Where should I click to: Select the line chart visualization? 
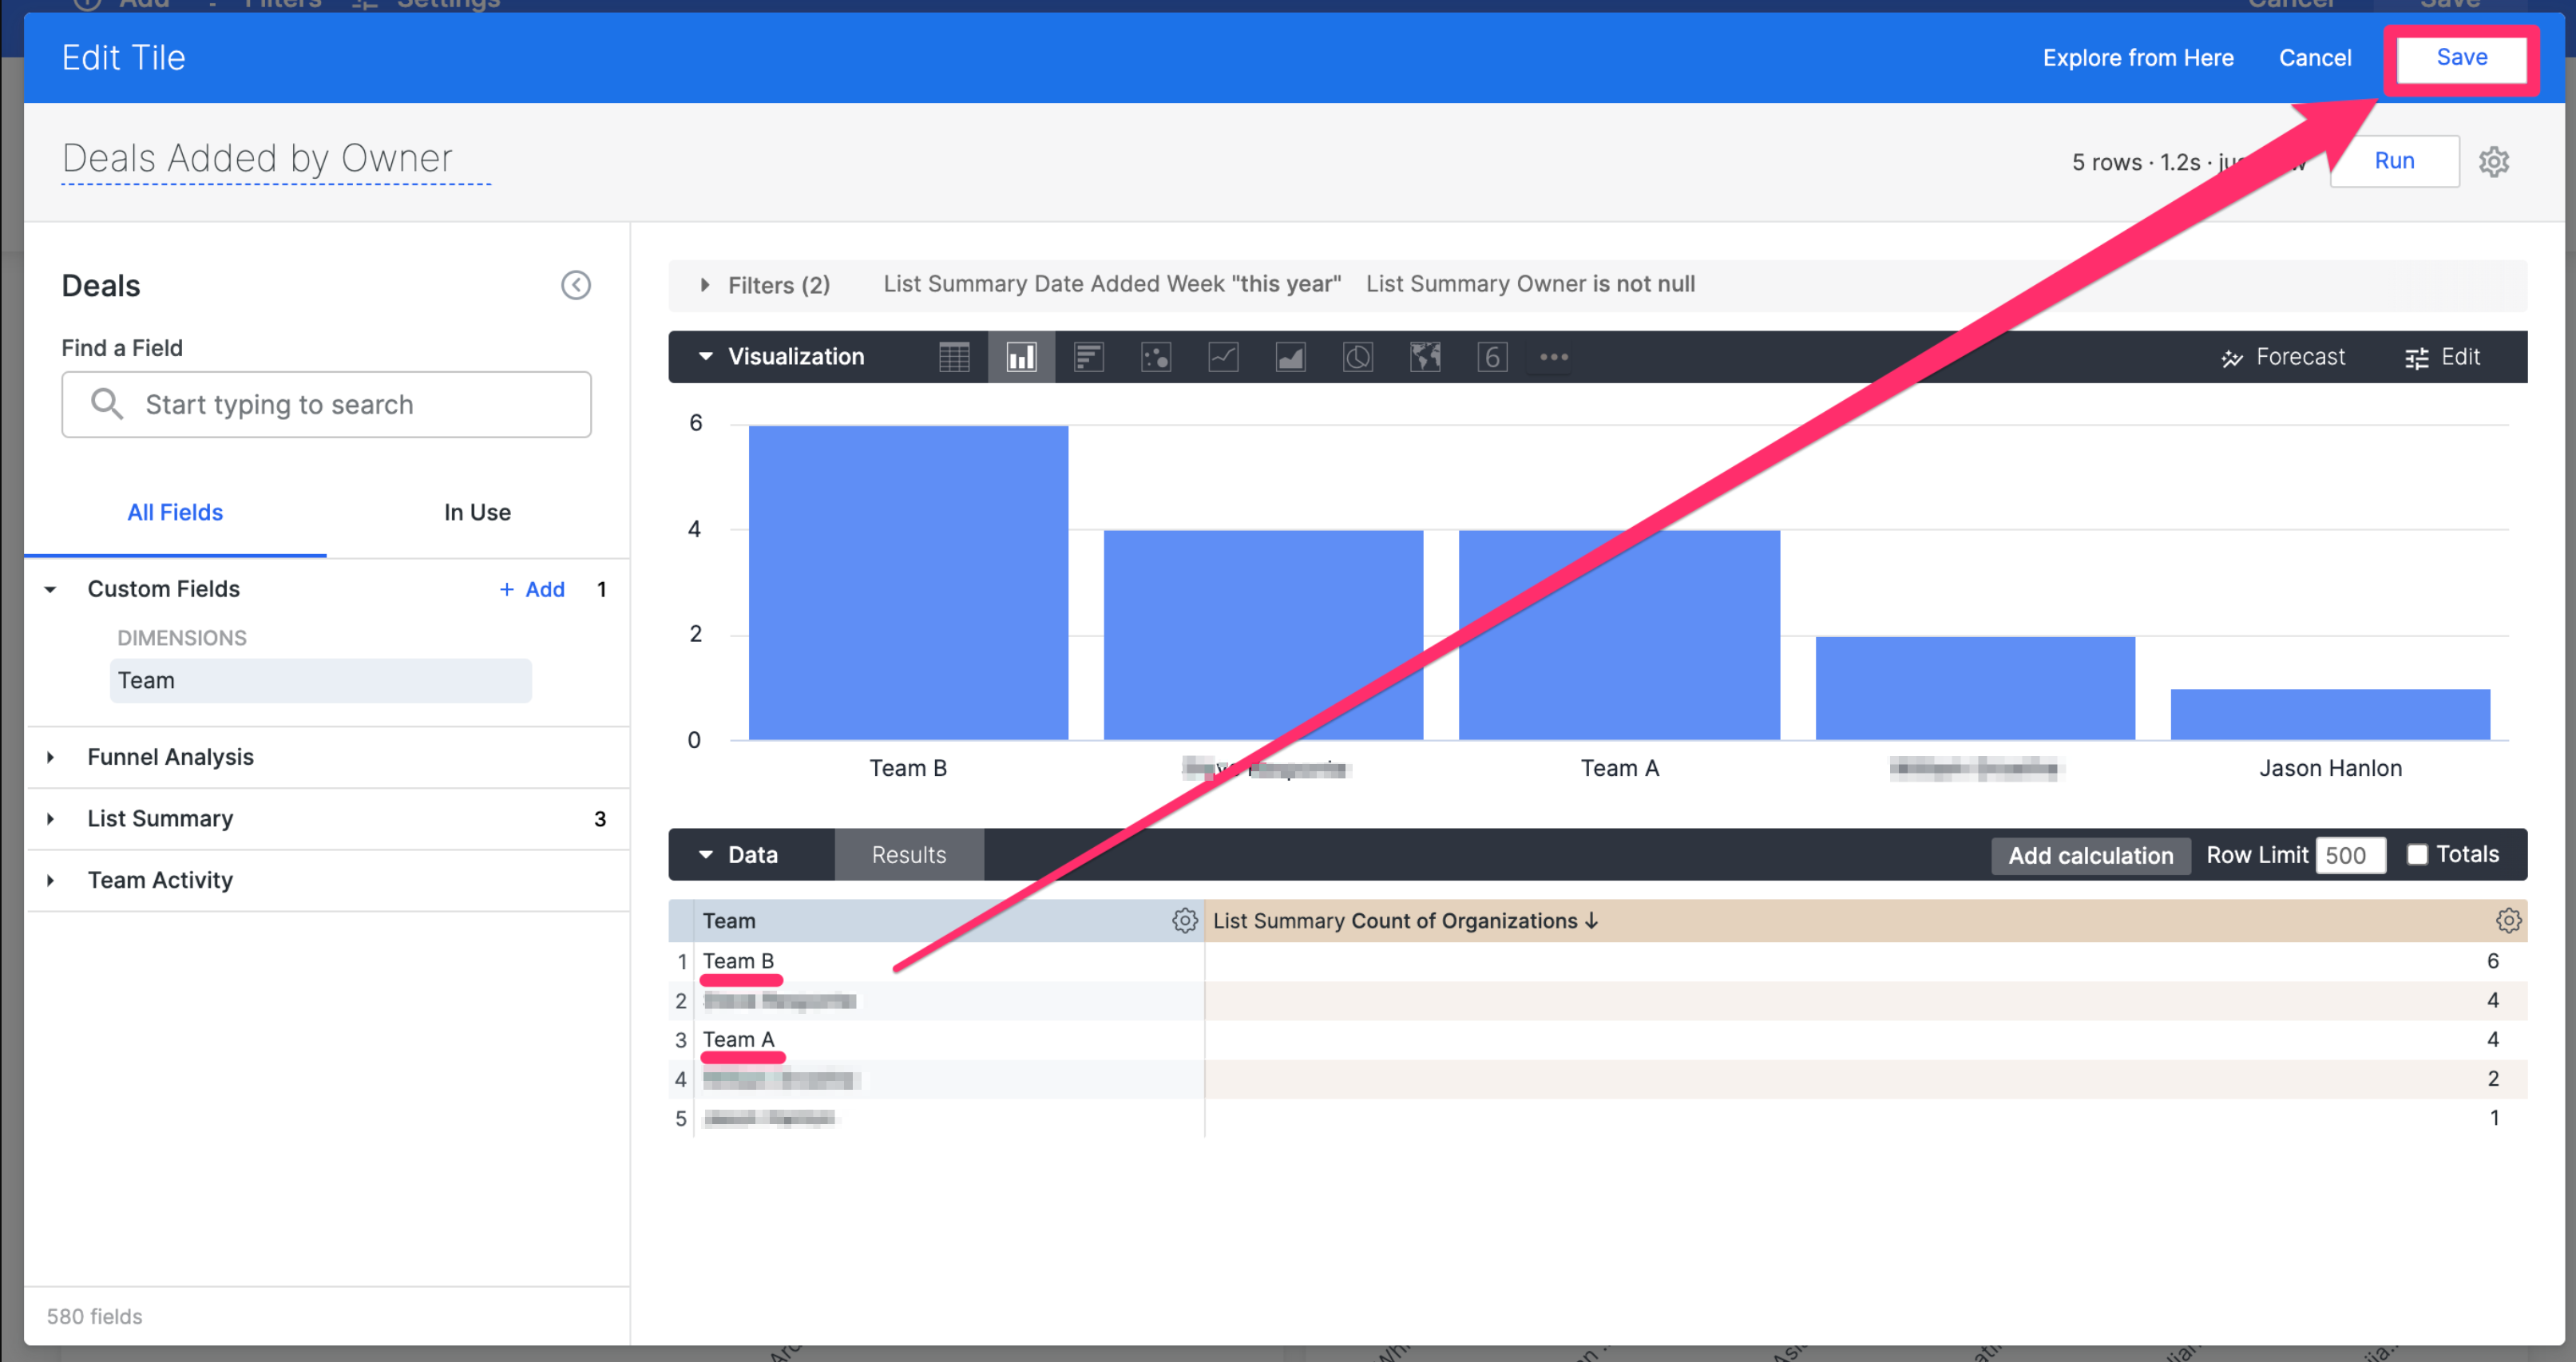tap(1223, 357)
